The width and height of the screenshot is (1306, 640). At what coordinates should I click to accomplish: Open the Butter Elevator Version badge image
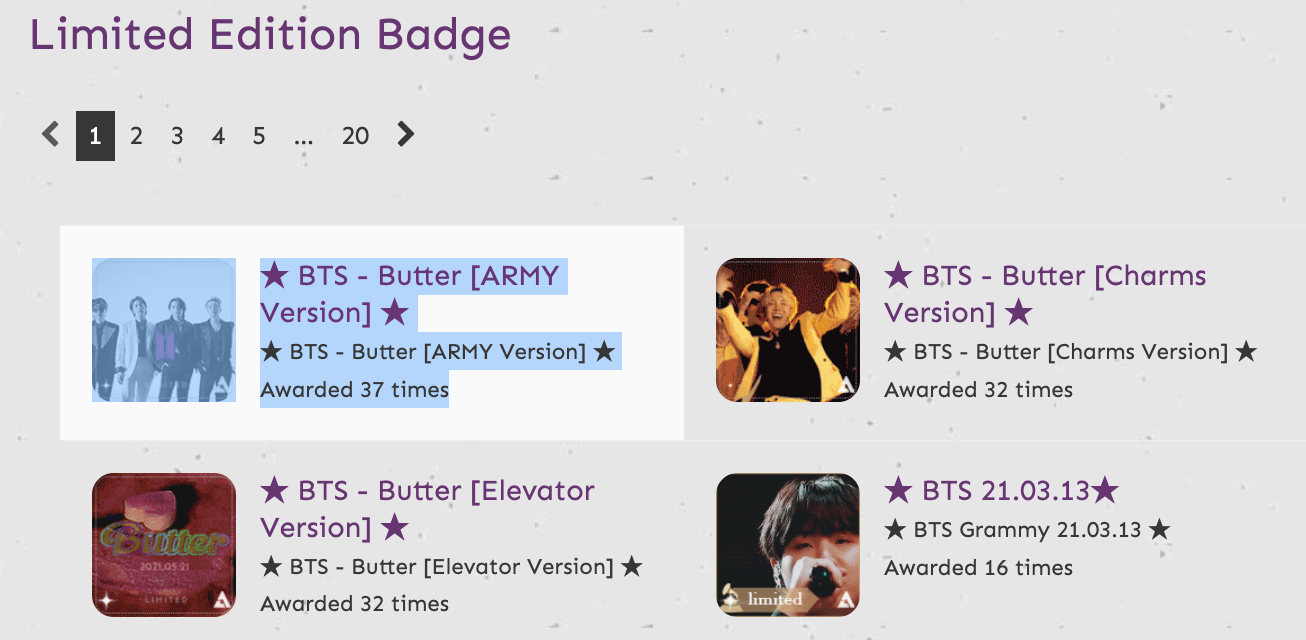point(164,544)
